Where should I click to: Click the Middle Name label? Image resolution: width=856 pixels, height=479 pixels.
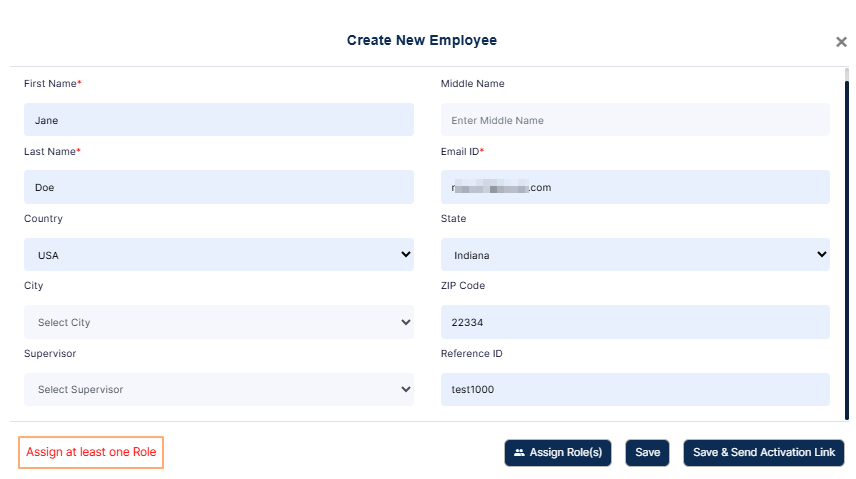[x=473, y=84]
